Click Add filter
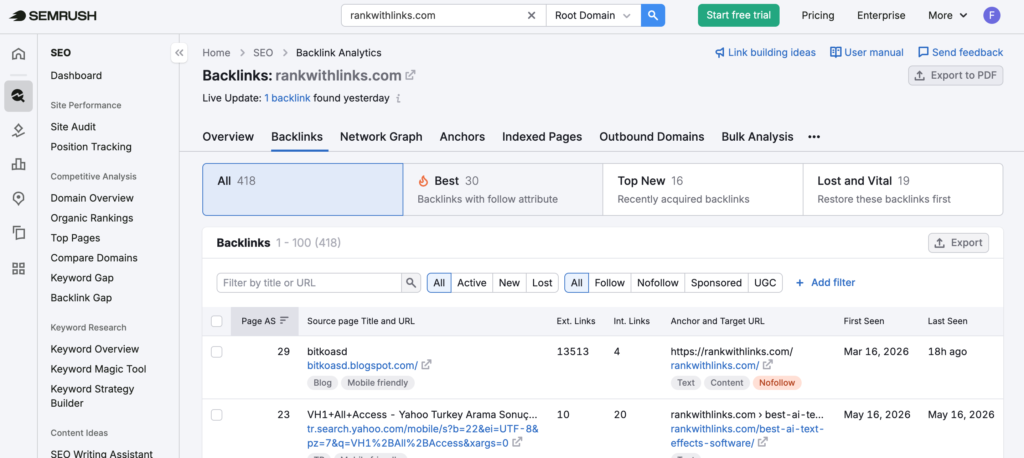1024x458 pixels. 825,283
